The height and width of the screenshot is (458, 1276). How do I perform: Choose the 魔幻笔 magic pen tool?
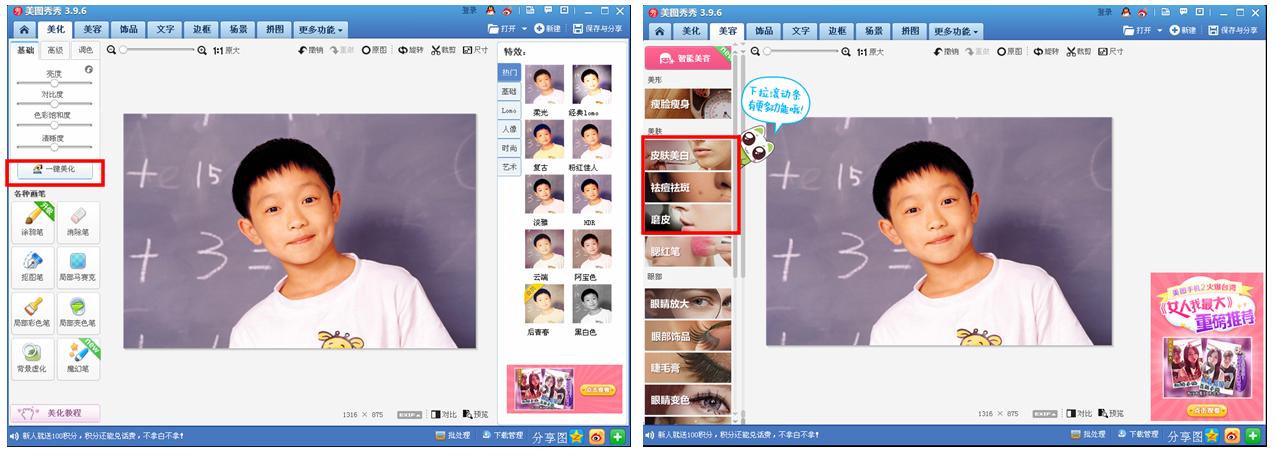tap(77, 357)
